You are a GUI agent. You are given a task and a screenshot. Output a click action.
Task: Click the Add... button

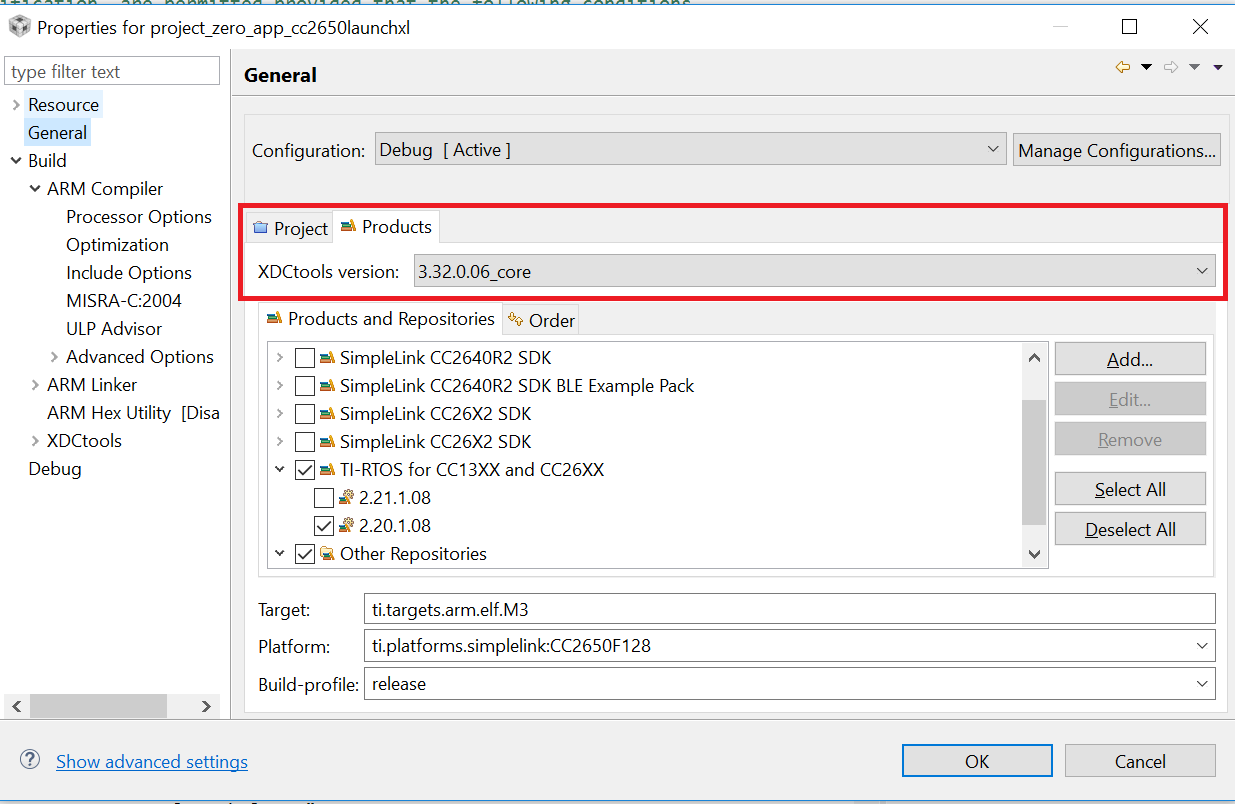point(1130,359)
